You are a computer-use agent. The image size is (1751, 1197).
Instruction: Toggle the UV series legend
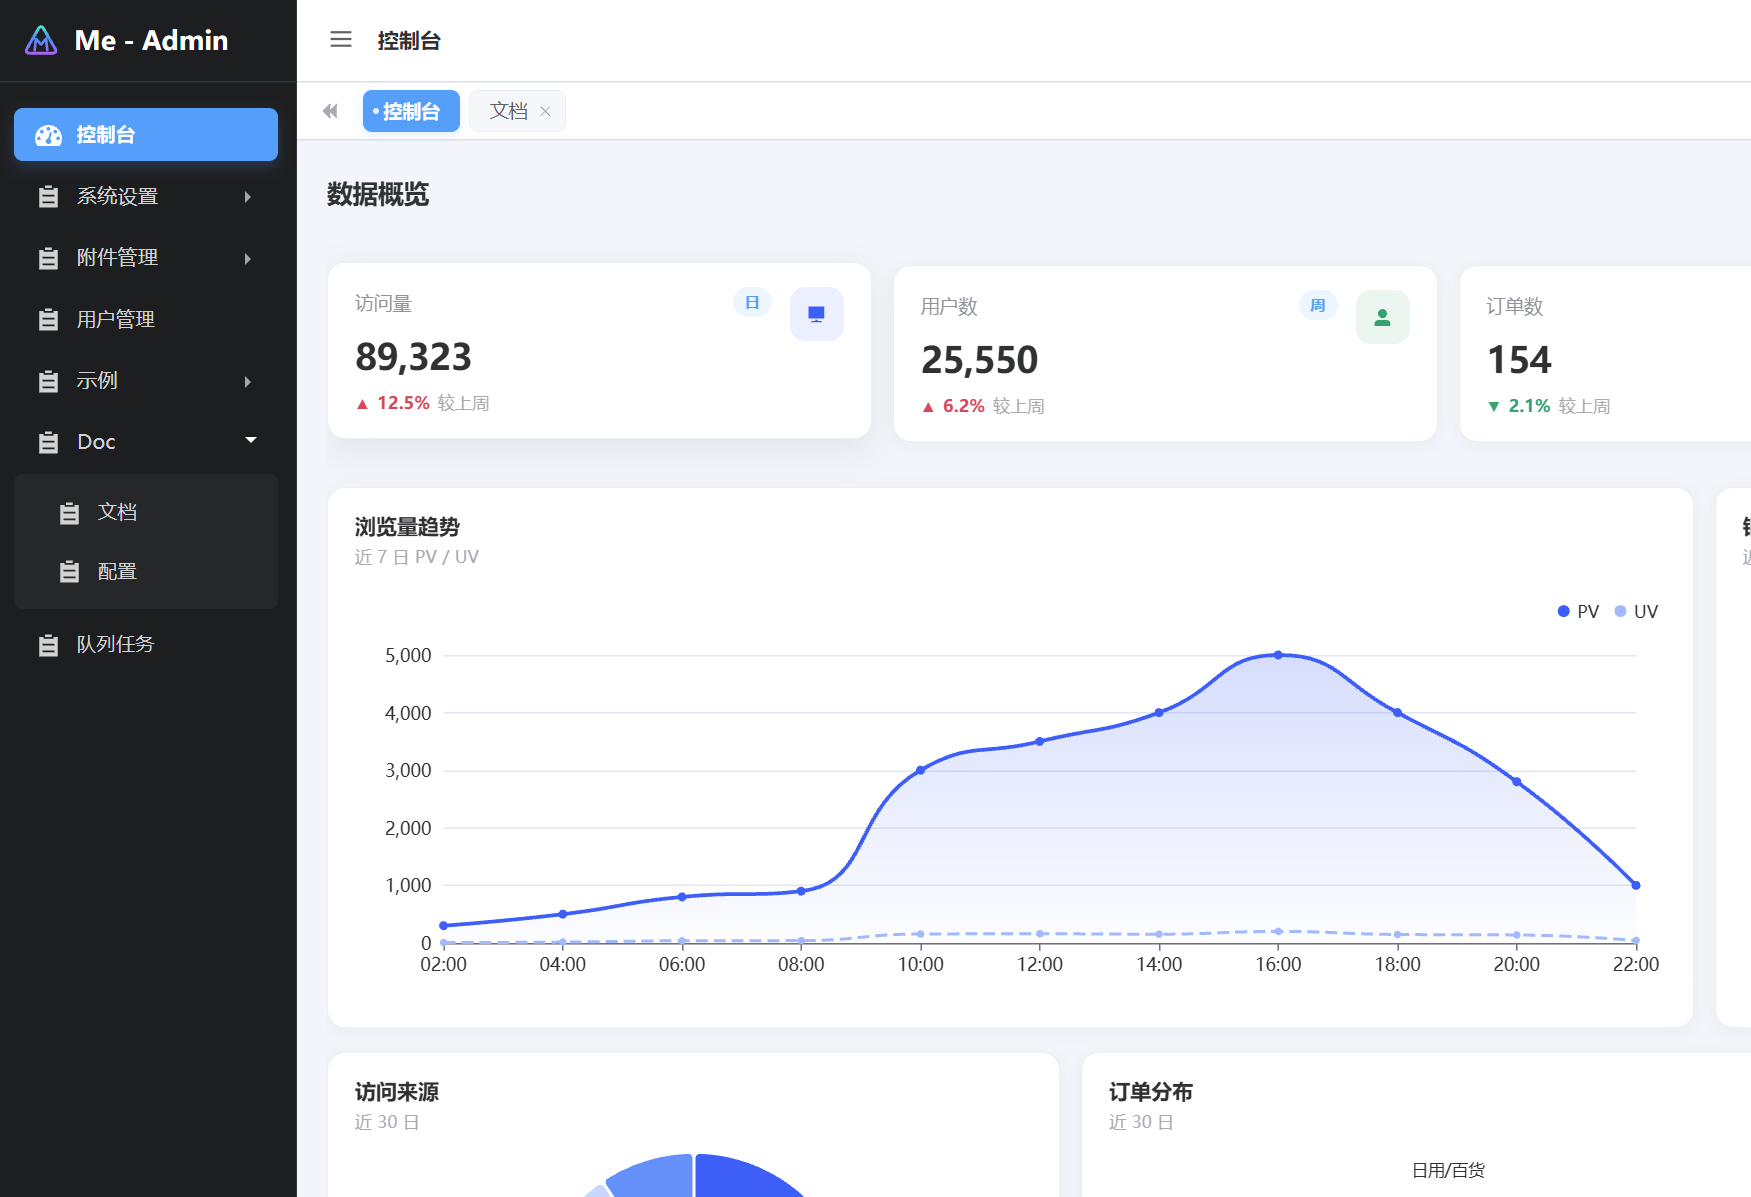[x=1636, y=611]
